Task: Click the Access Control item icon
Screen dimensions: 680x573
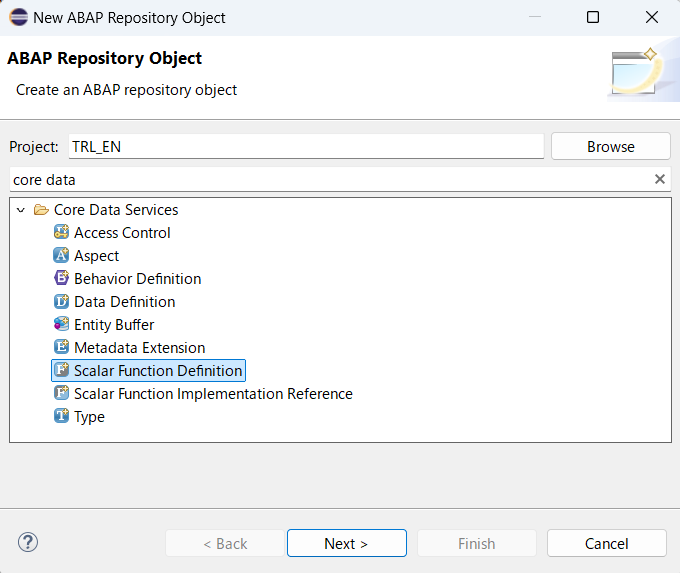Action: [61, 233]
